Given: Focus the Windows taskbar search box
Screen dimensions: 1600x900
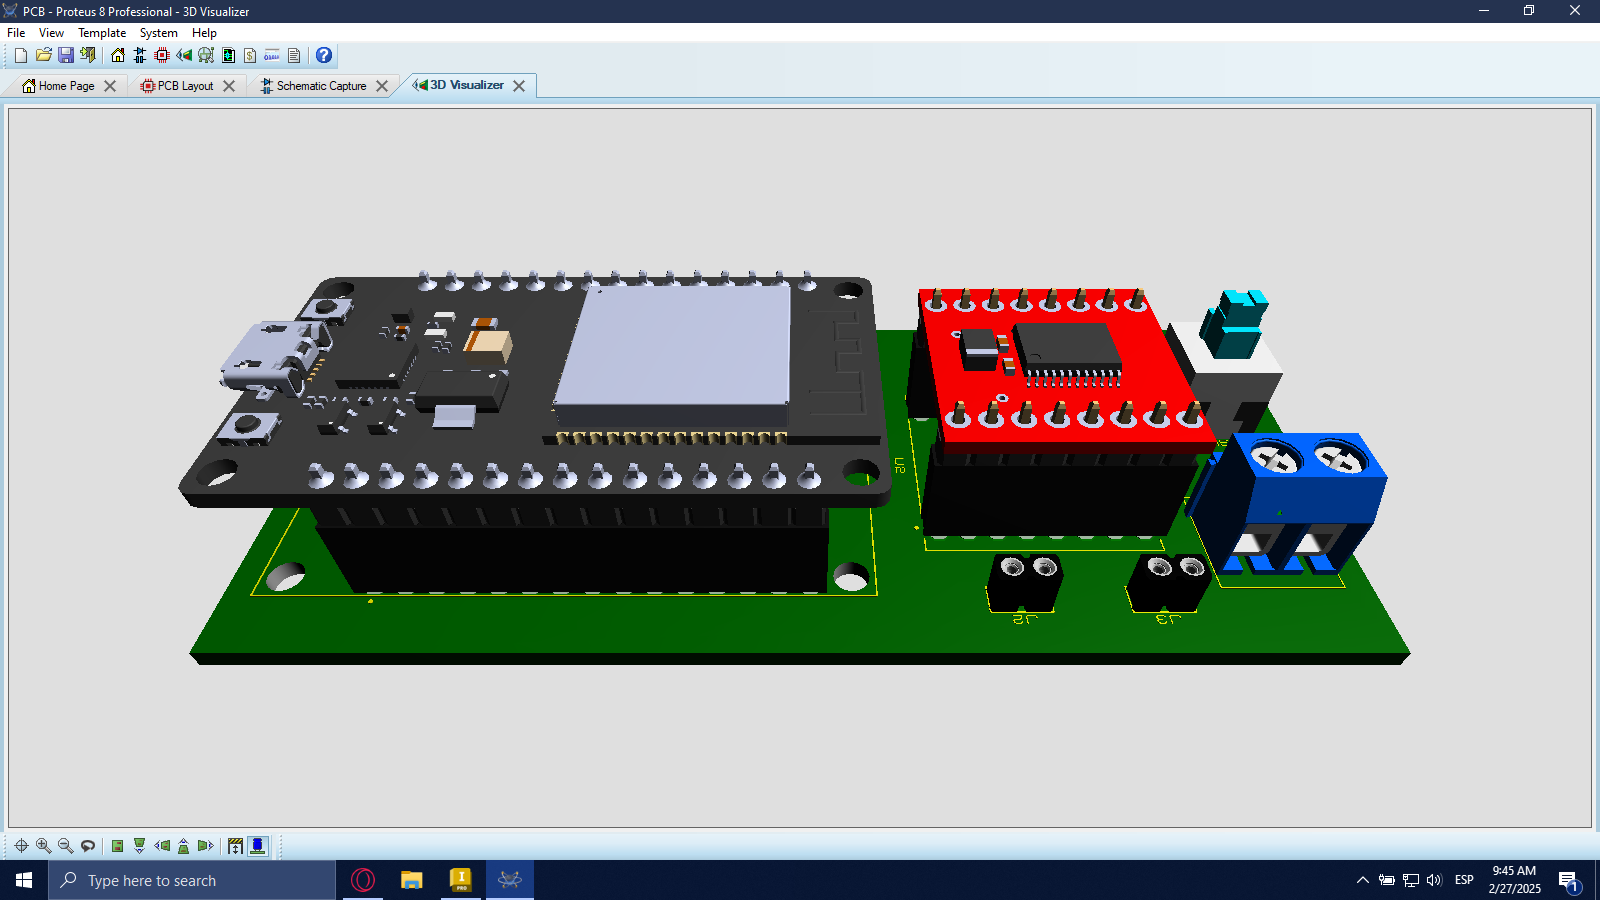Looking at the screenshot, I should click(x=192, y=880).
